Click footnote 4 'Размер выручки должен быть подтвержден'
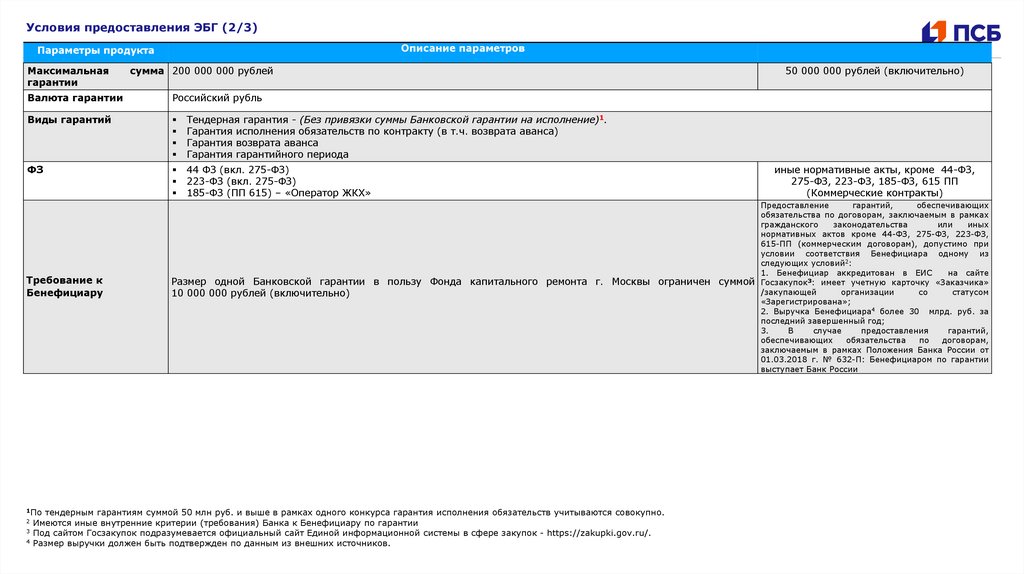The width and height of the screenshot is (1024, 574). [x=208, y=543]
